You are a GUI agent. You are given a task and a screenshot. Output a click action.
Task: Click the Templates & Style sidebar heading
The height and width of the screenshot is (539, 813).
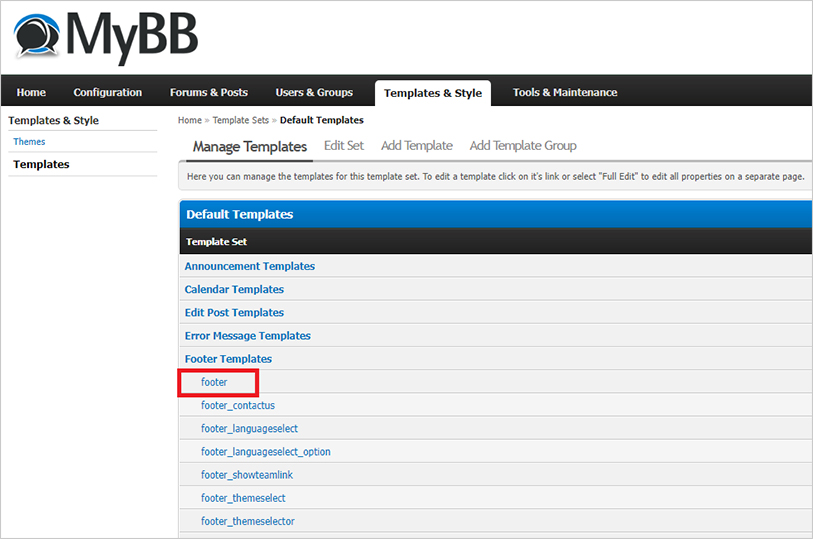(x=53, y=120)
